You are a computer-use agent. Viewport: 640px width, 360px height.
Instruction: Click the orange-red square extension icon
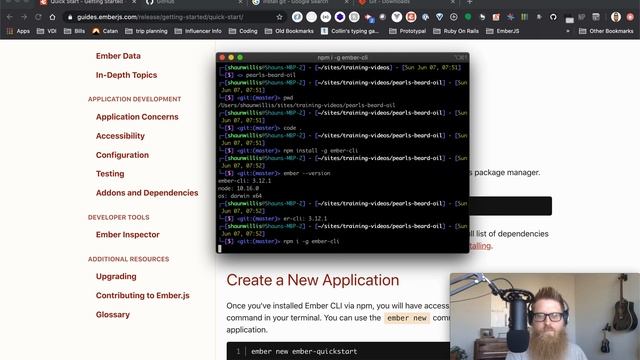[x=496, y=17]
